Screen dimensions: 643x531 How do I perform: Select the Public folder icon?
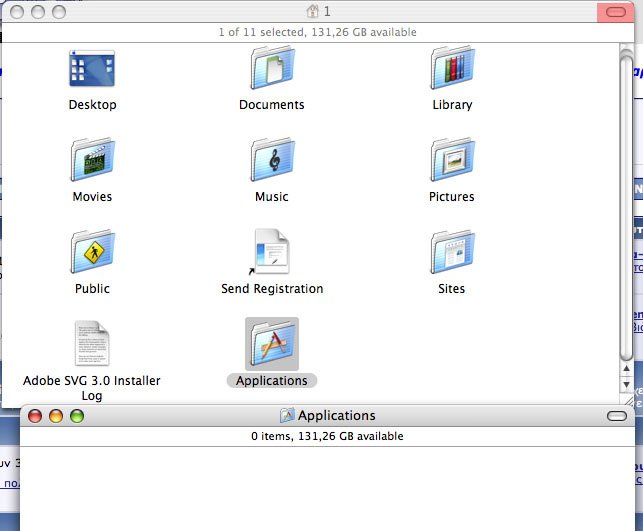[92, 251]
